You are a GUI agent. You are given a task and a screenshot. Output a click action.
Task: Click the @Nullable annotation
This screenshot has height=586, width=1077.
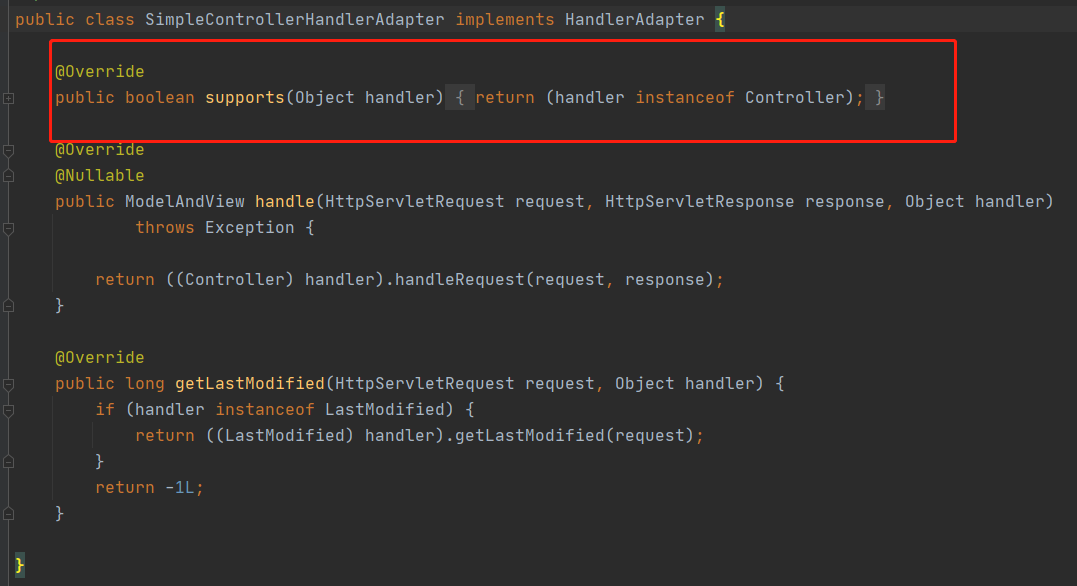tap(100, 176)
